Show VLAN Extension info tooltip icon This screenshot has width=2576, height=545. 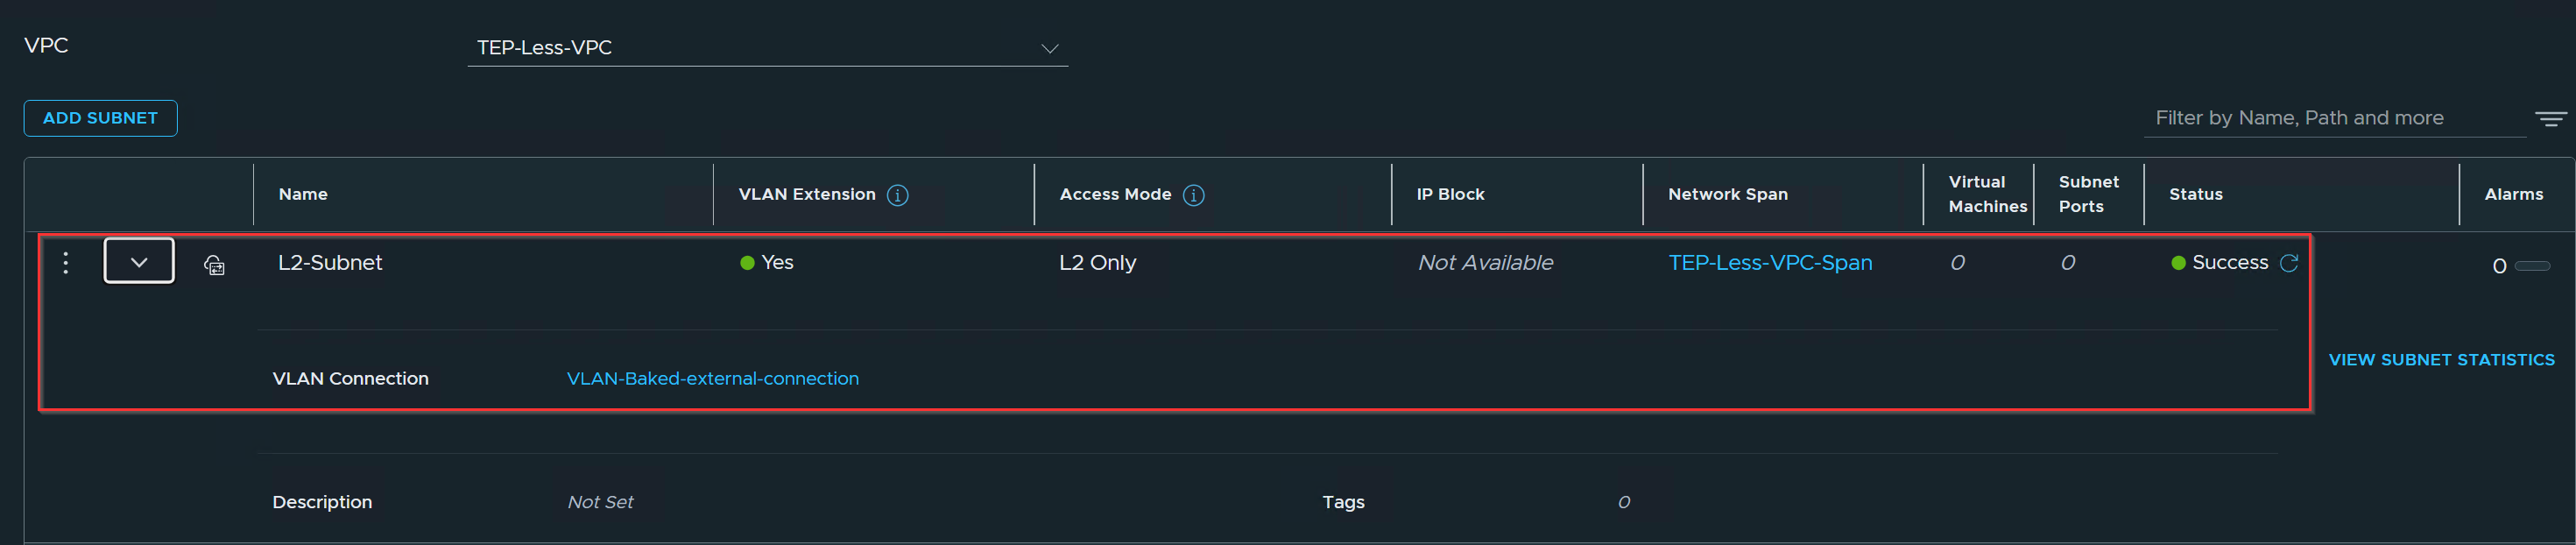click(898, 195)
